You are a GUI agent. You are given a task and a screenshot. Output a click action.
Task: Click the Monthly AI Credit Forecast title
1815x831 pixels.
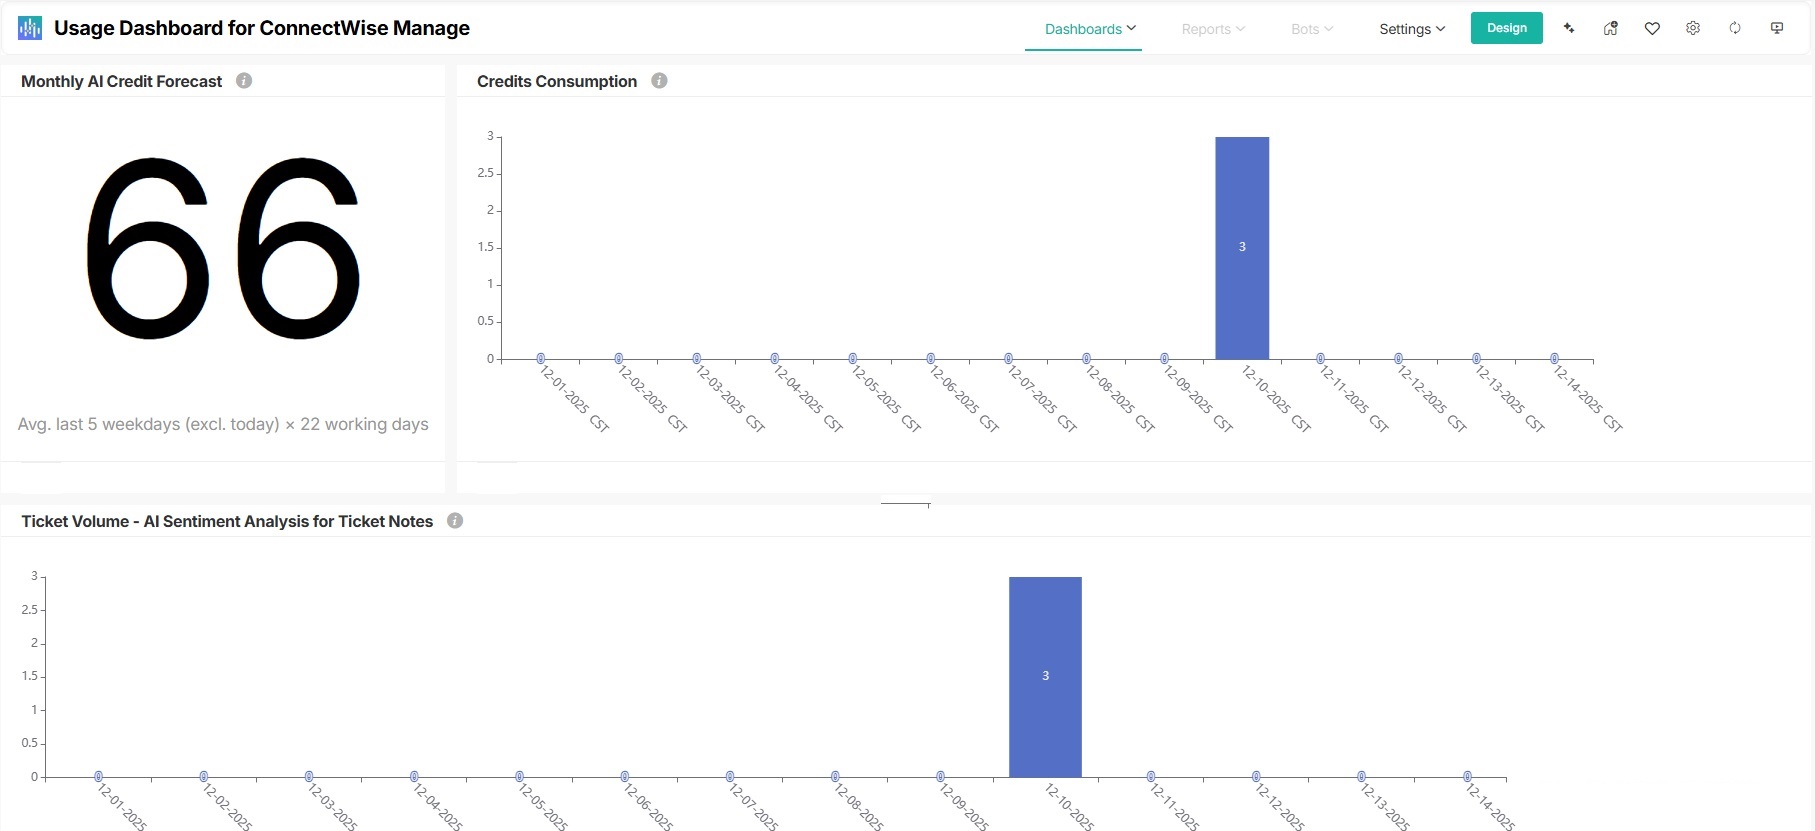point(122,81)
